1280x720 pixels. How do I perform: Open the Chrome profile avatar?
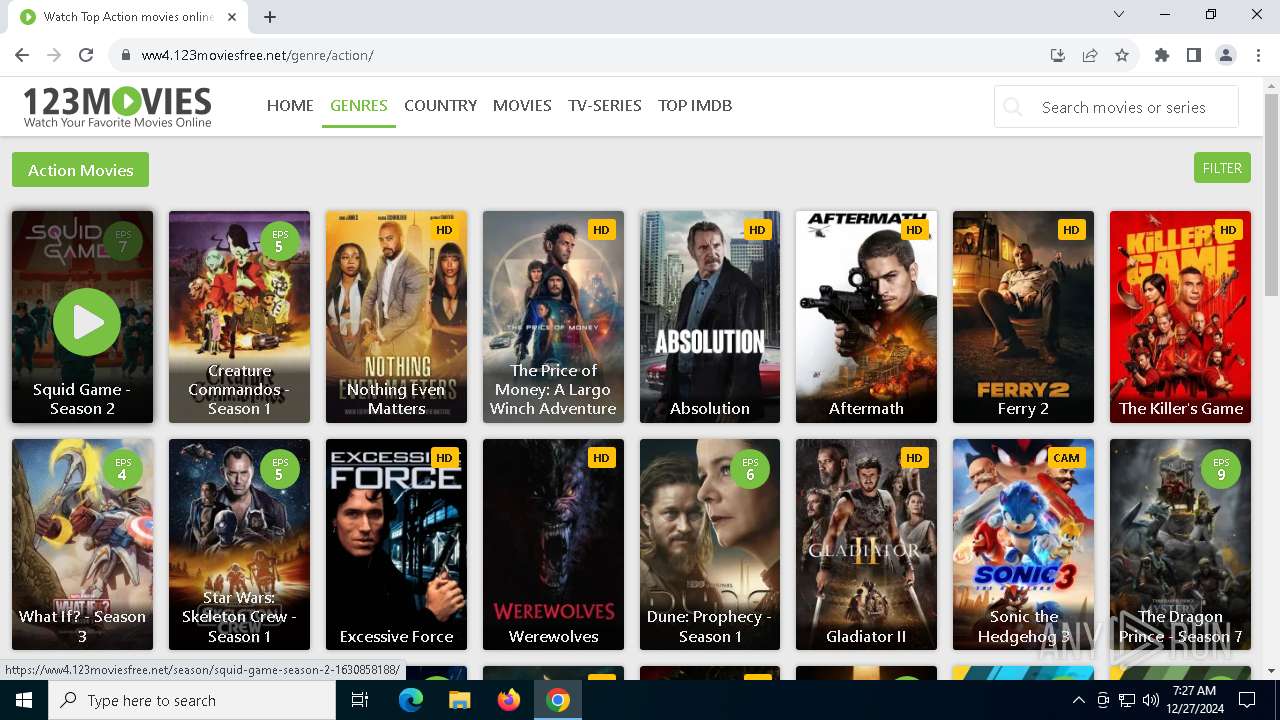1226,55
